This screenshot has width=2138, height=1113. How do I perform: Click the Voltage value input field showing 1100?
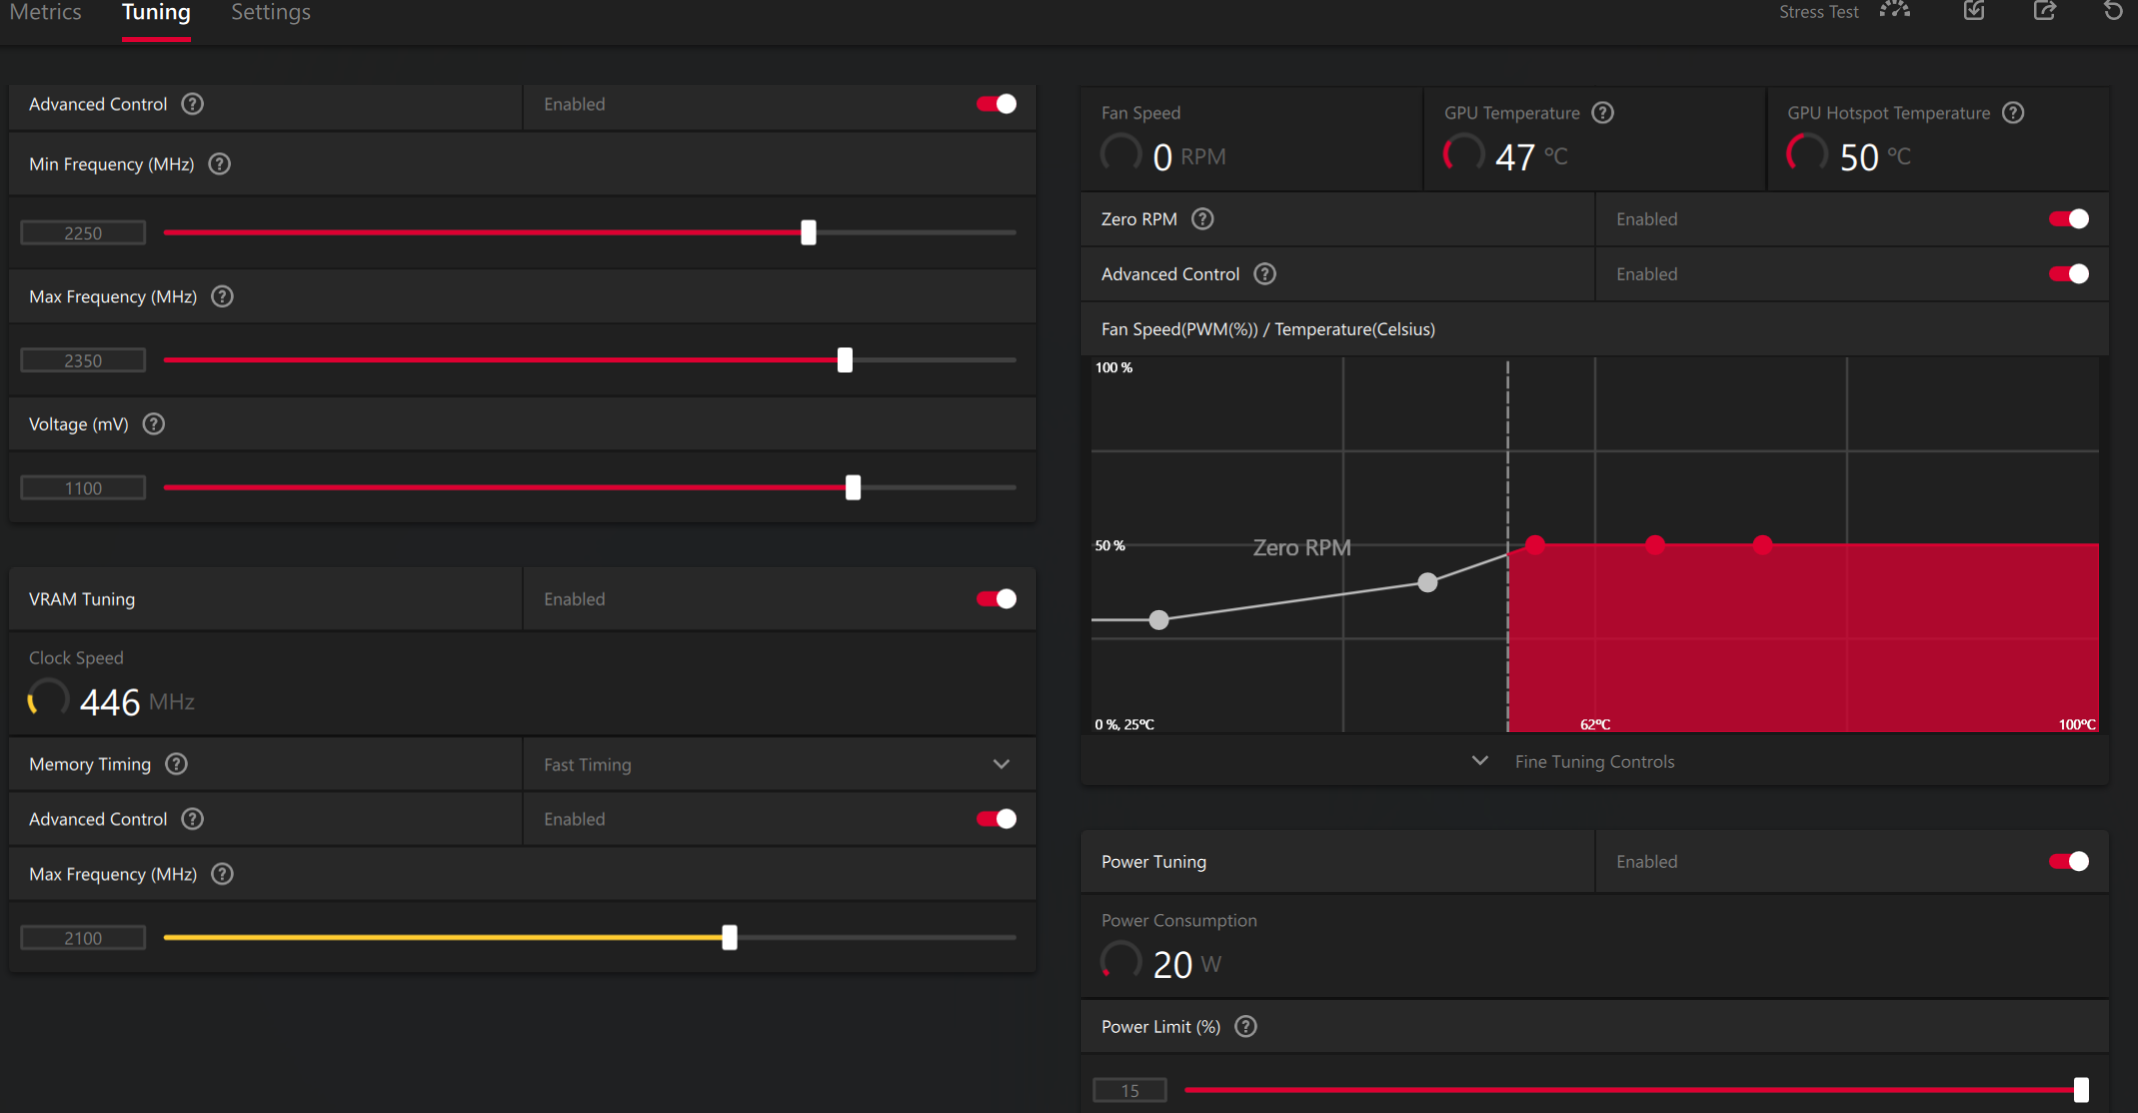(83, 488)
